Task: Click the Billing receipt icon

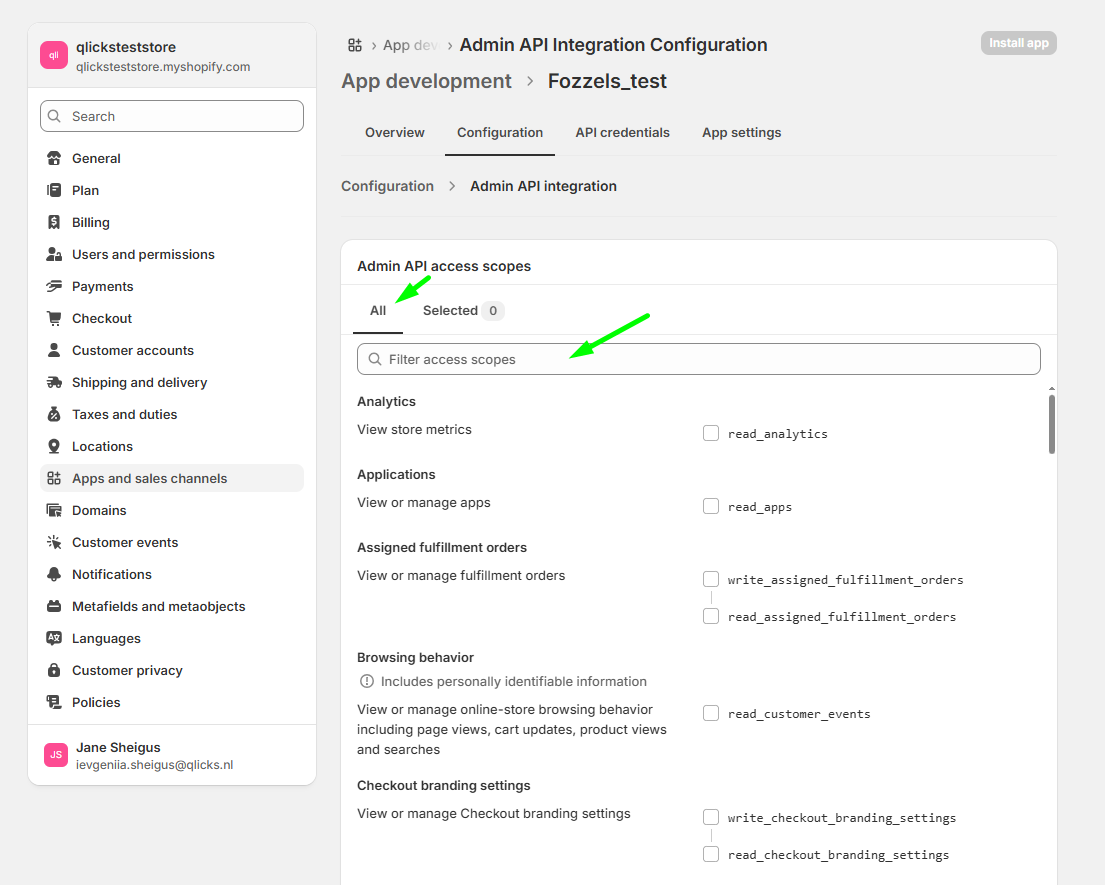Action: [x=54, y=223]
